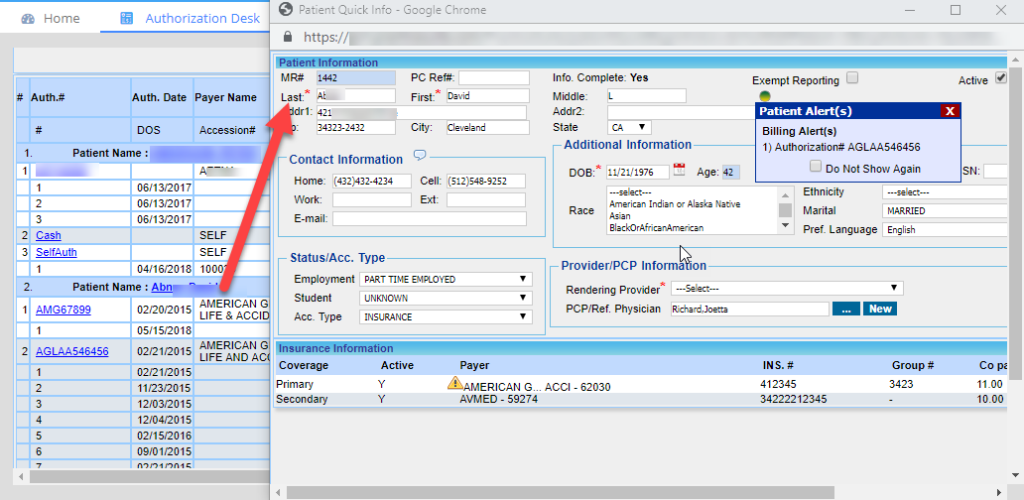The height and width of the screenshot is (500, 1024).
Task: Click the Zip code field
Action: [356, 127]
